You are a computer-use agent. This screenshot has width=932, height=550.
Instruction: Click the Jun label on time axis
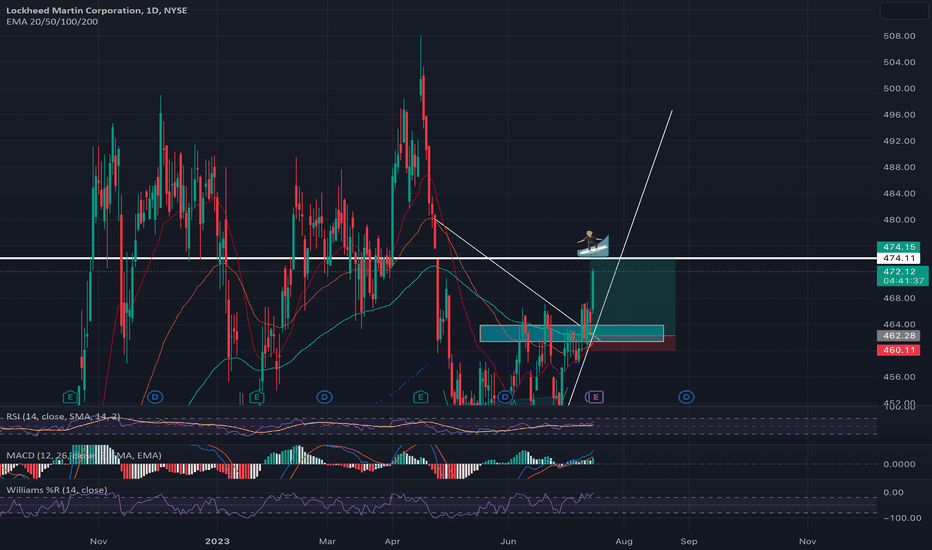508,541
